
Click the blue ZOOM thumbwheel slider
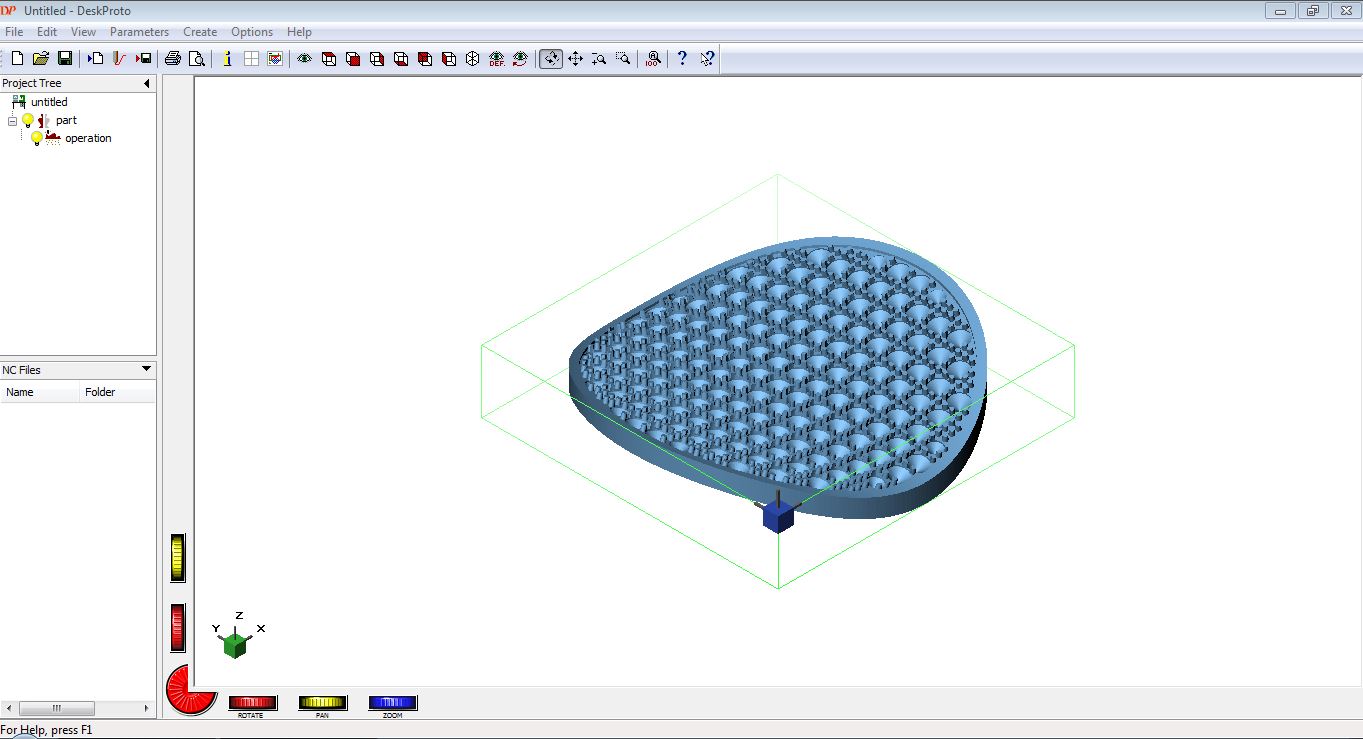pos(393,703)
